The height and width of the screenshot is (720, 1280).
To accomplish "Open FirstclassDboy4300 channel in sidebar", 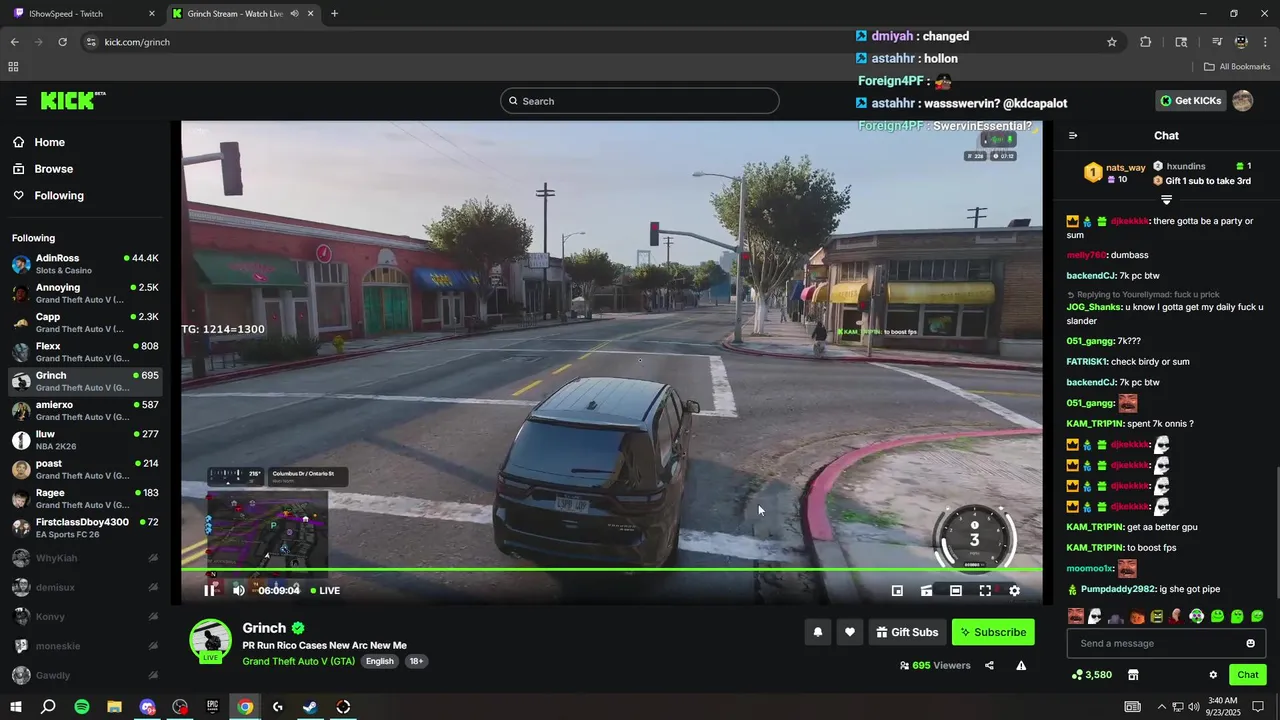I will (85, 528).
